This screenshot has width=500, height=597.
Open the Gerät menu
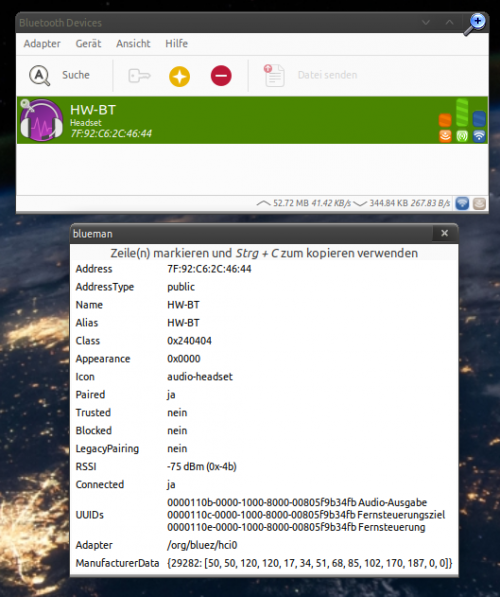point(88,44)
